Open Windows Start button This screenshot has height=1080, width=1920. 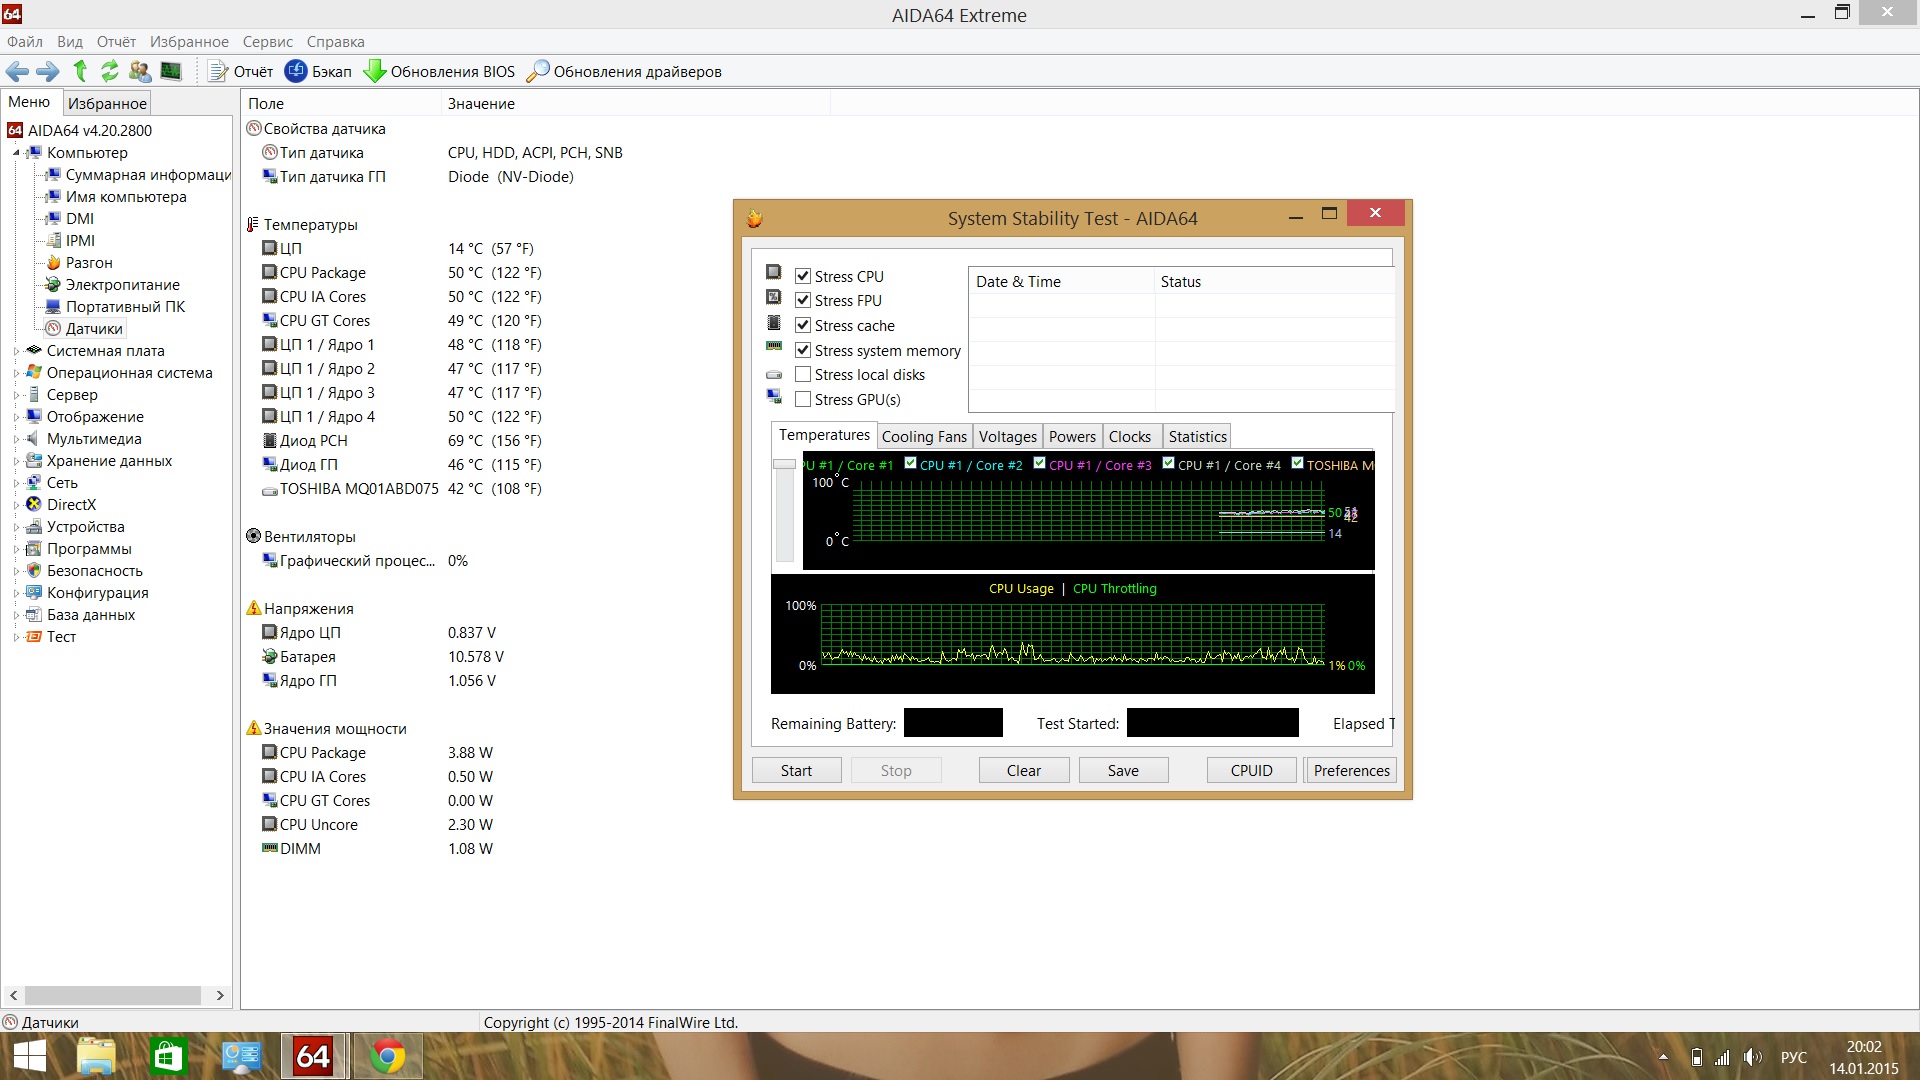(x=29, y=1057)
